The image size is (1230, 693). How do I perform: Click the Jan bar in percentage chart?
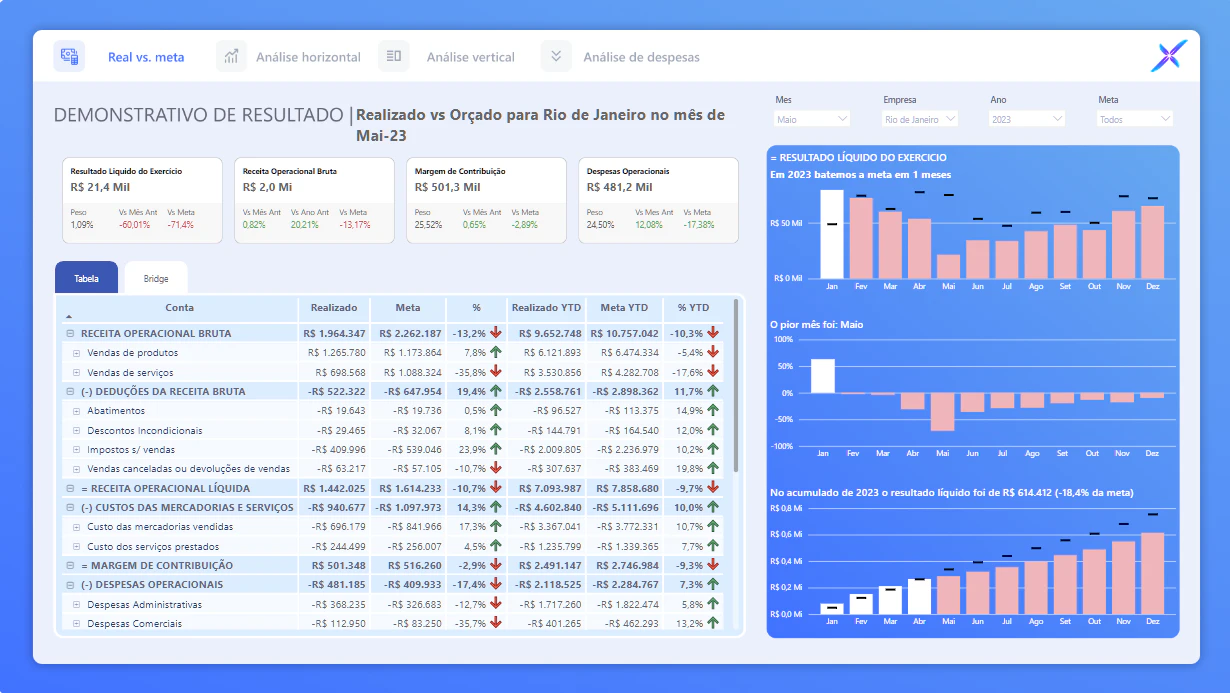click(822, 376)
